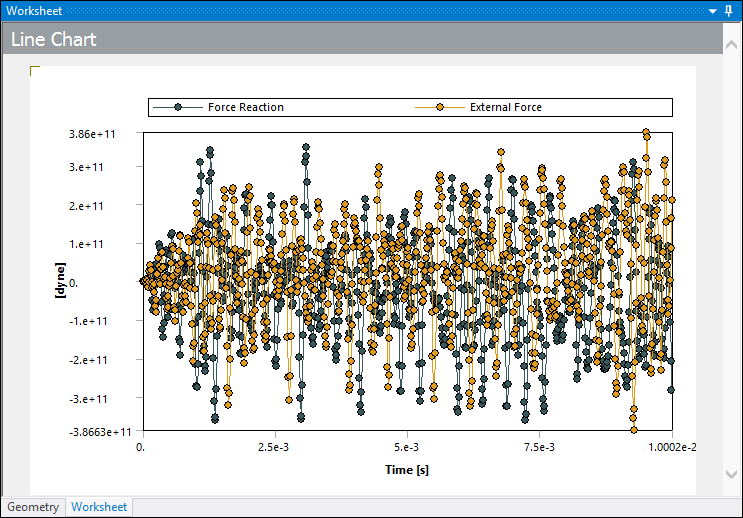Click the -1.e+11 y-axis tick label

click(x=88, y=321)
